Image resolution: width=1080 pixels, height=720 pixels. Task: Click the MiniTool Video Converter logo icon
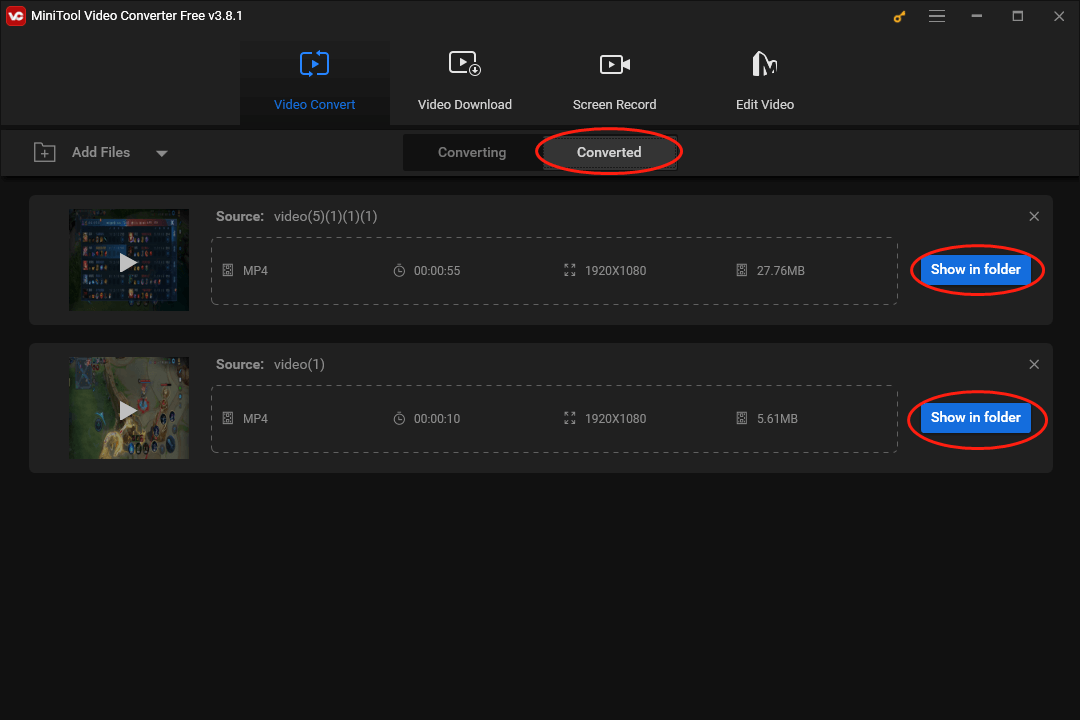(15, 16)
